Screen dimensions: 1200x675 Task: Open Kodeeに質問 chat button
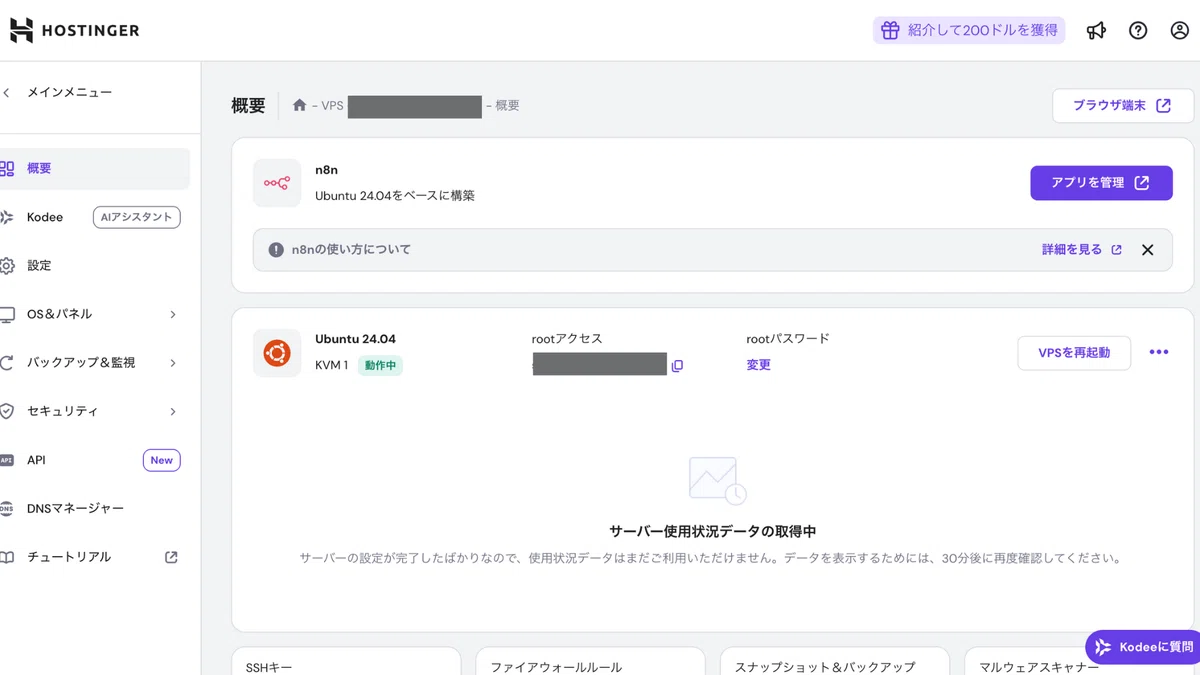point(1143,647)
